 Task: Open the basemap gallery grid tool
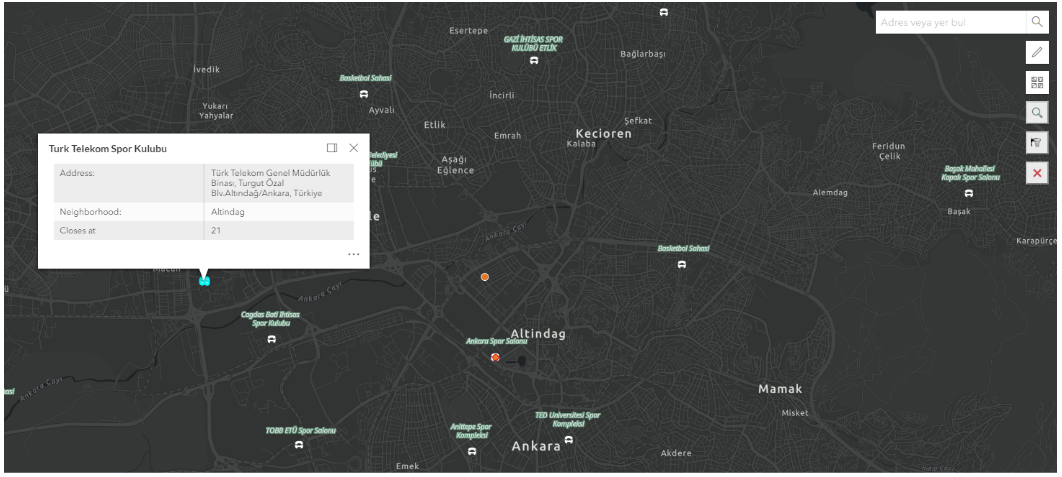coord(1037,83)
